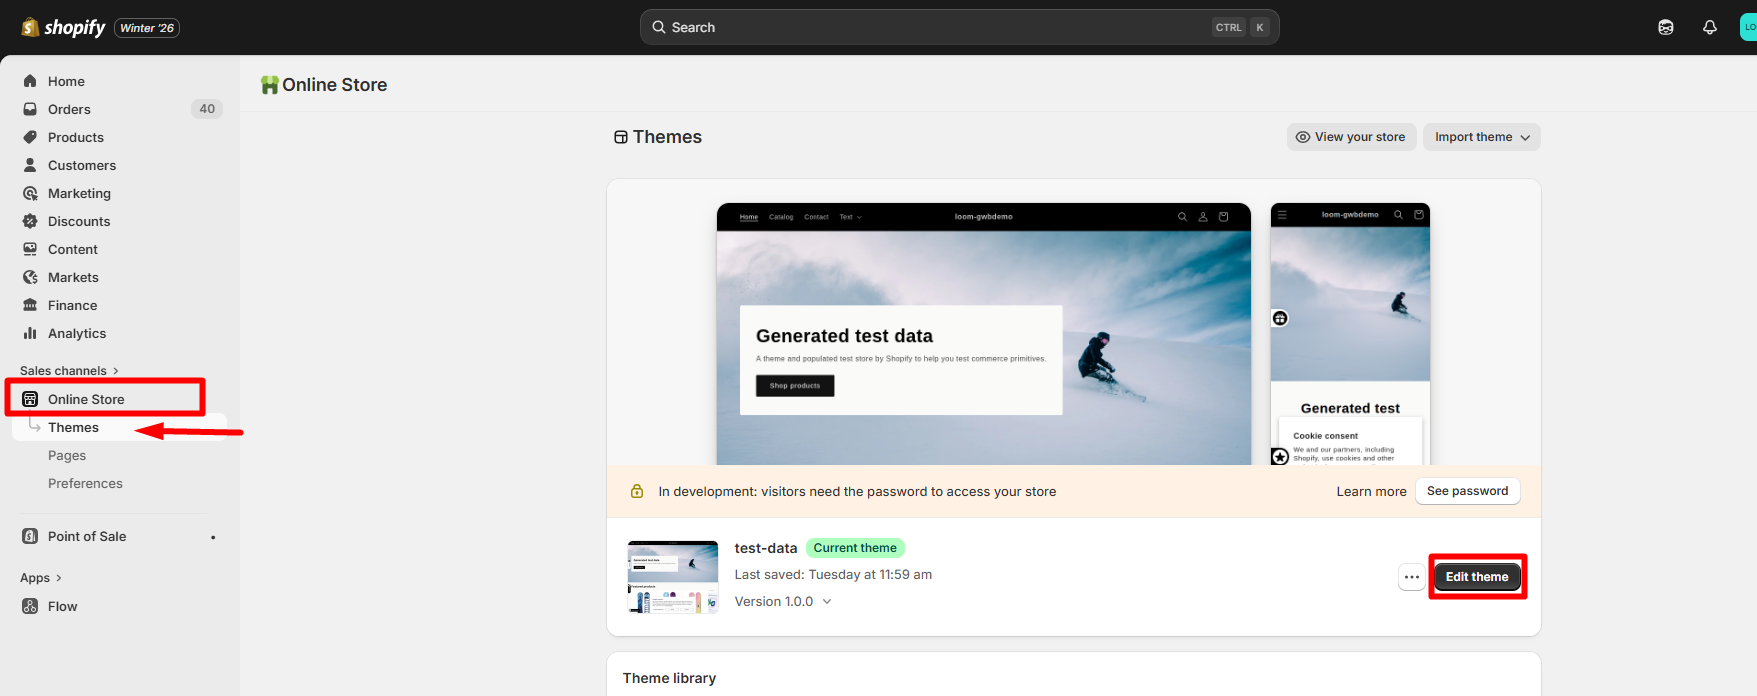
Task: Click the test-data theme thumbnail
Action: [x=672, y=577]
